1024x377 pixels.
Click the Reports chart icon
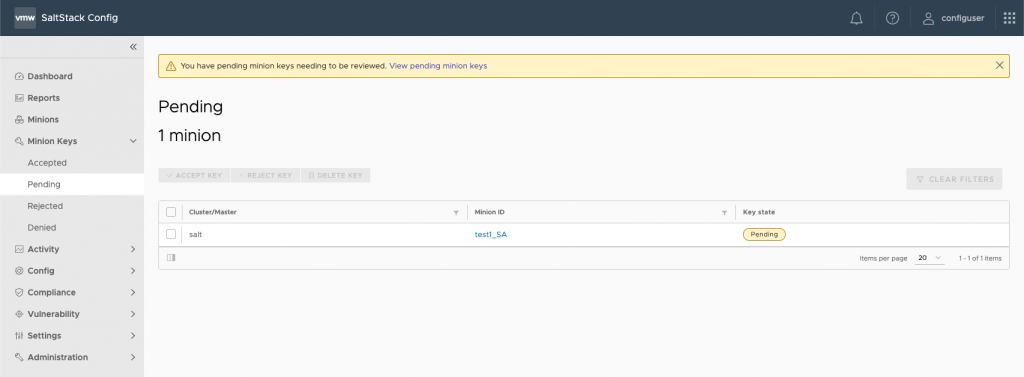coord(19,98)
